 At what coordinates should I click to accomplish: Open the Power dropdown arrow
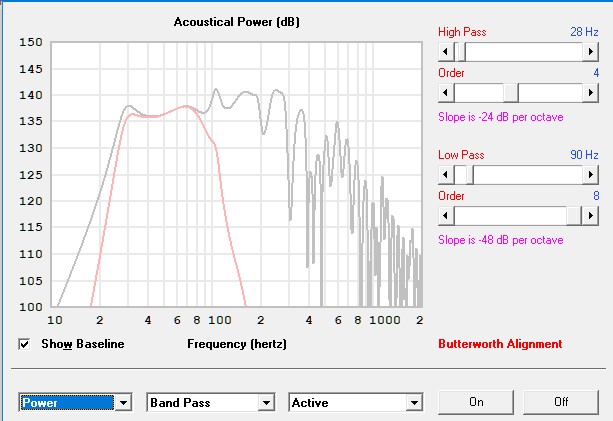123,403
